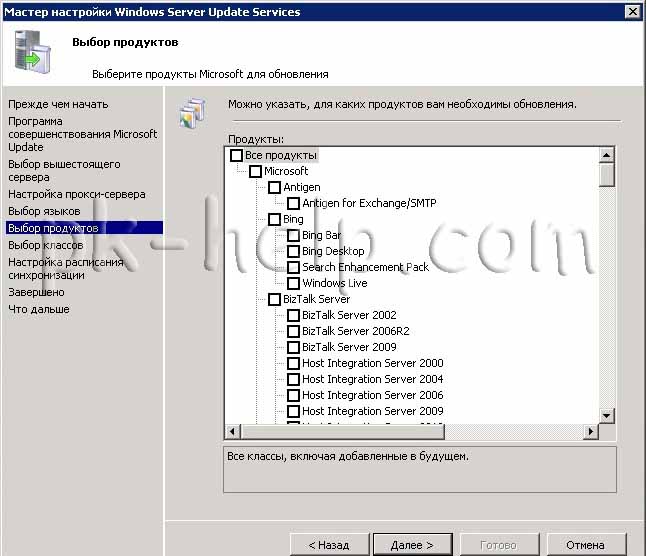Tick the Windows Live checkbox
The image size is (646, 556).
(293, 283)
